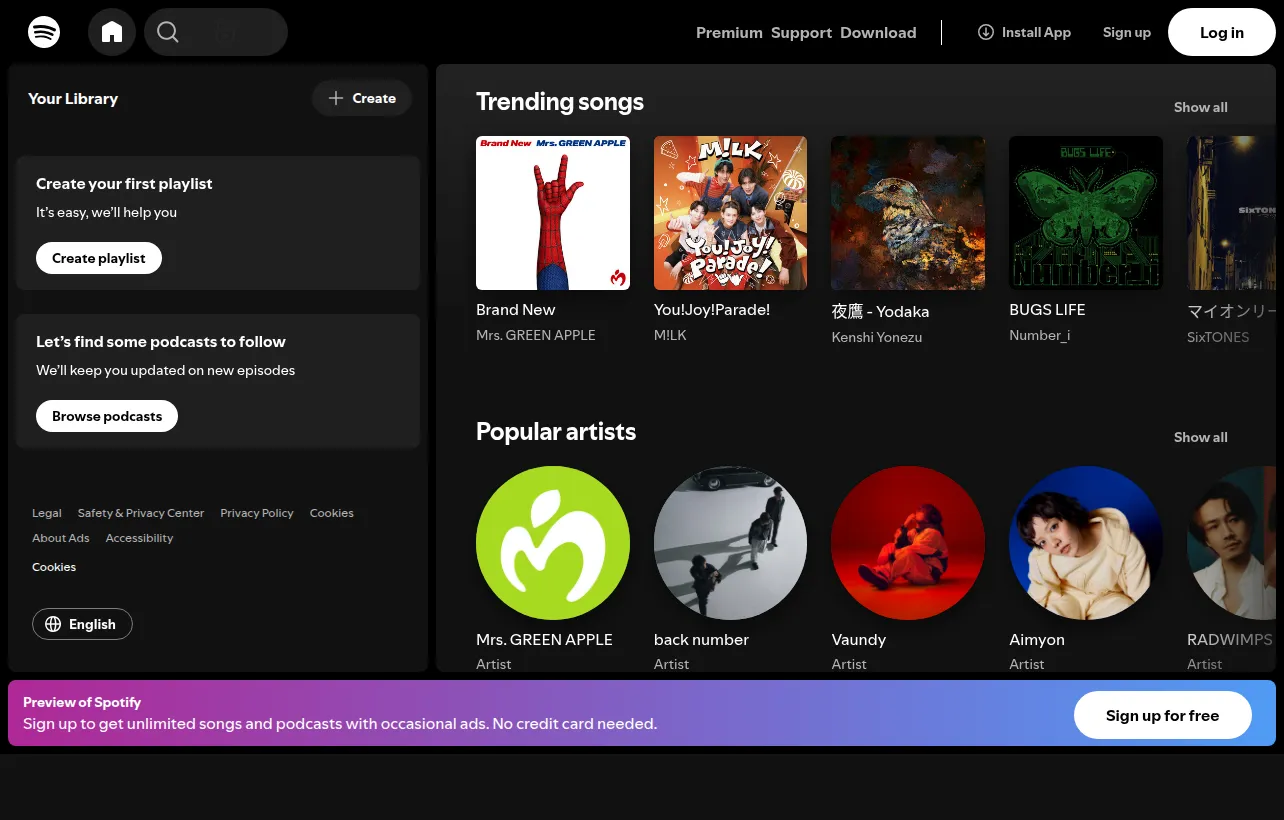This screenshot has height=820, width=1284.
Task: Open the Mrs. GREEN APPLE green artist image
Action: (553, 543)
